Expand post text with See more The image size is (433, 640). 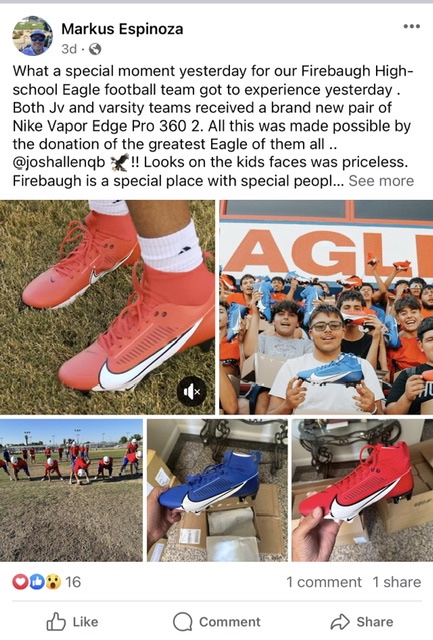coord(381,180)
